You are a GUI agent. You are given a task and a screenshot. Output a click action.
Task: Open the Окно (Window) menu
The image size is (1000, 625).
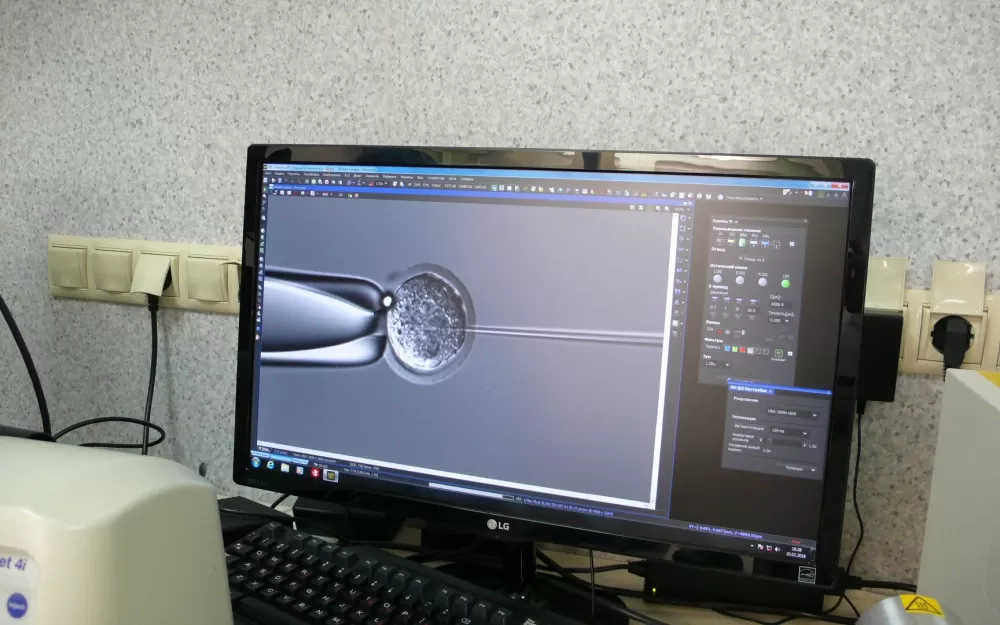click(452, 179)
